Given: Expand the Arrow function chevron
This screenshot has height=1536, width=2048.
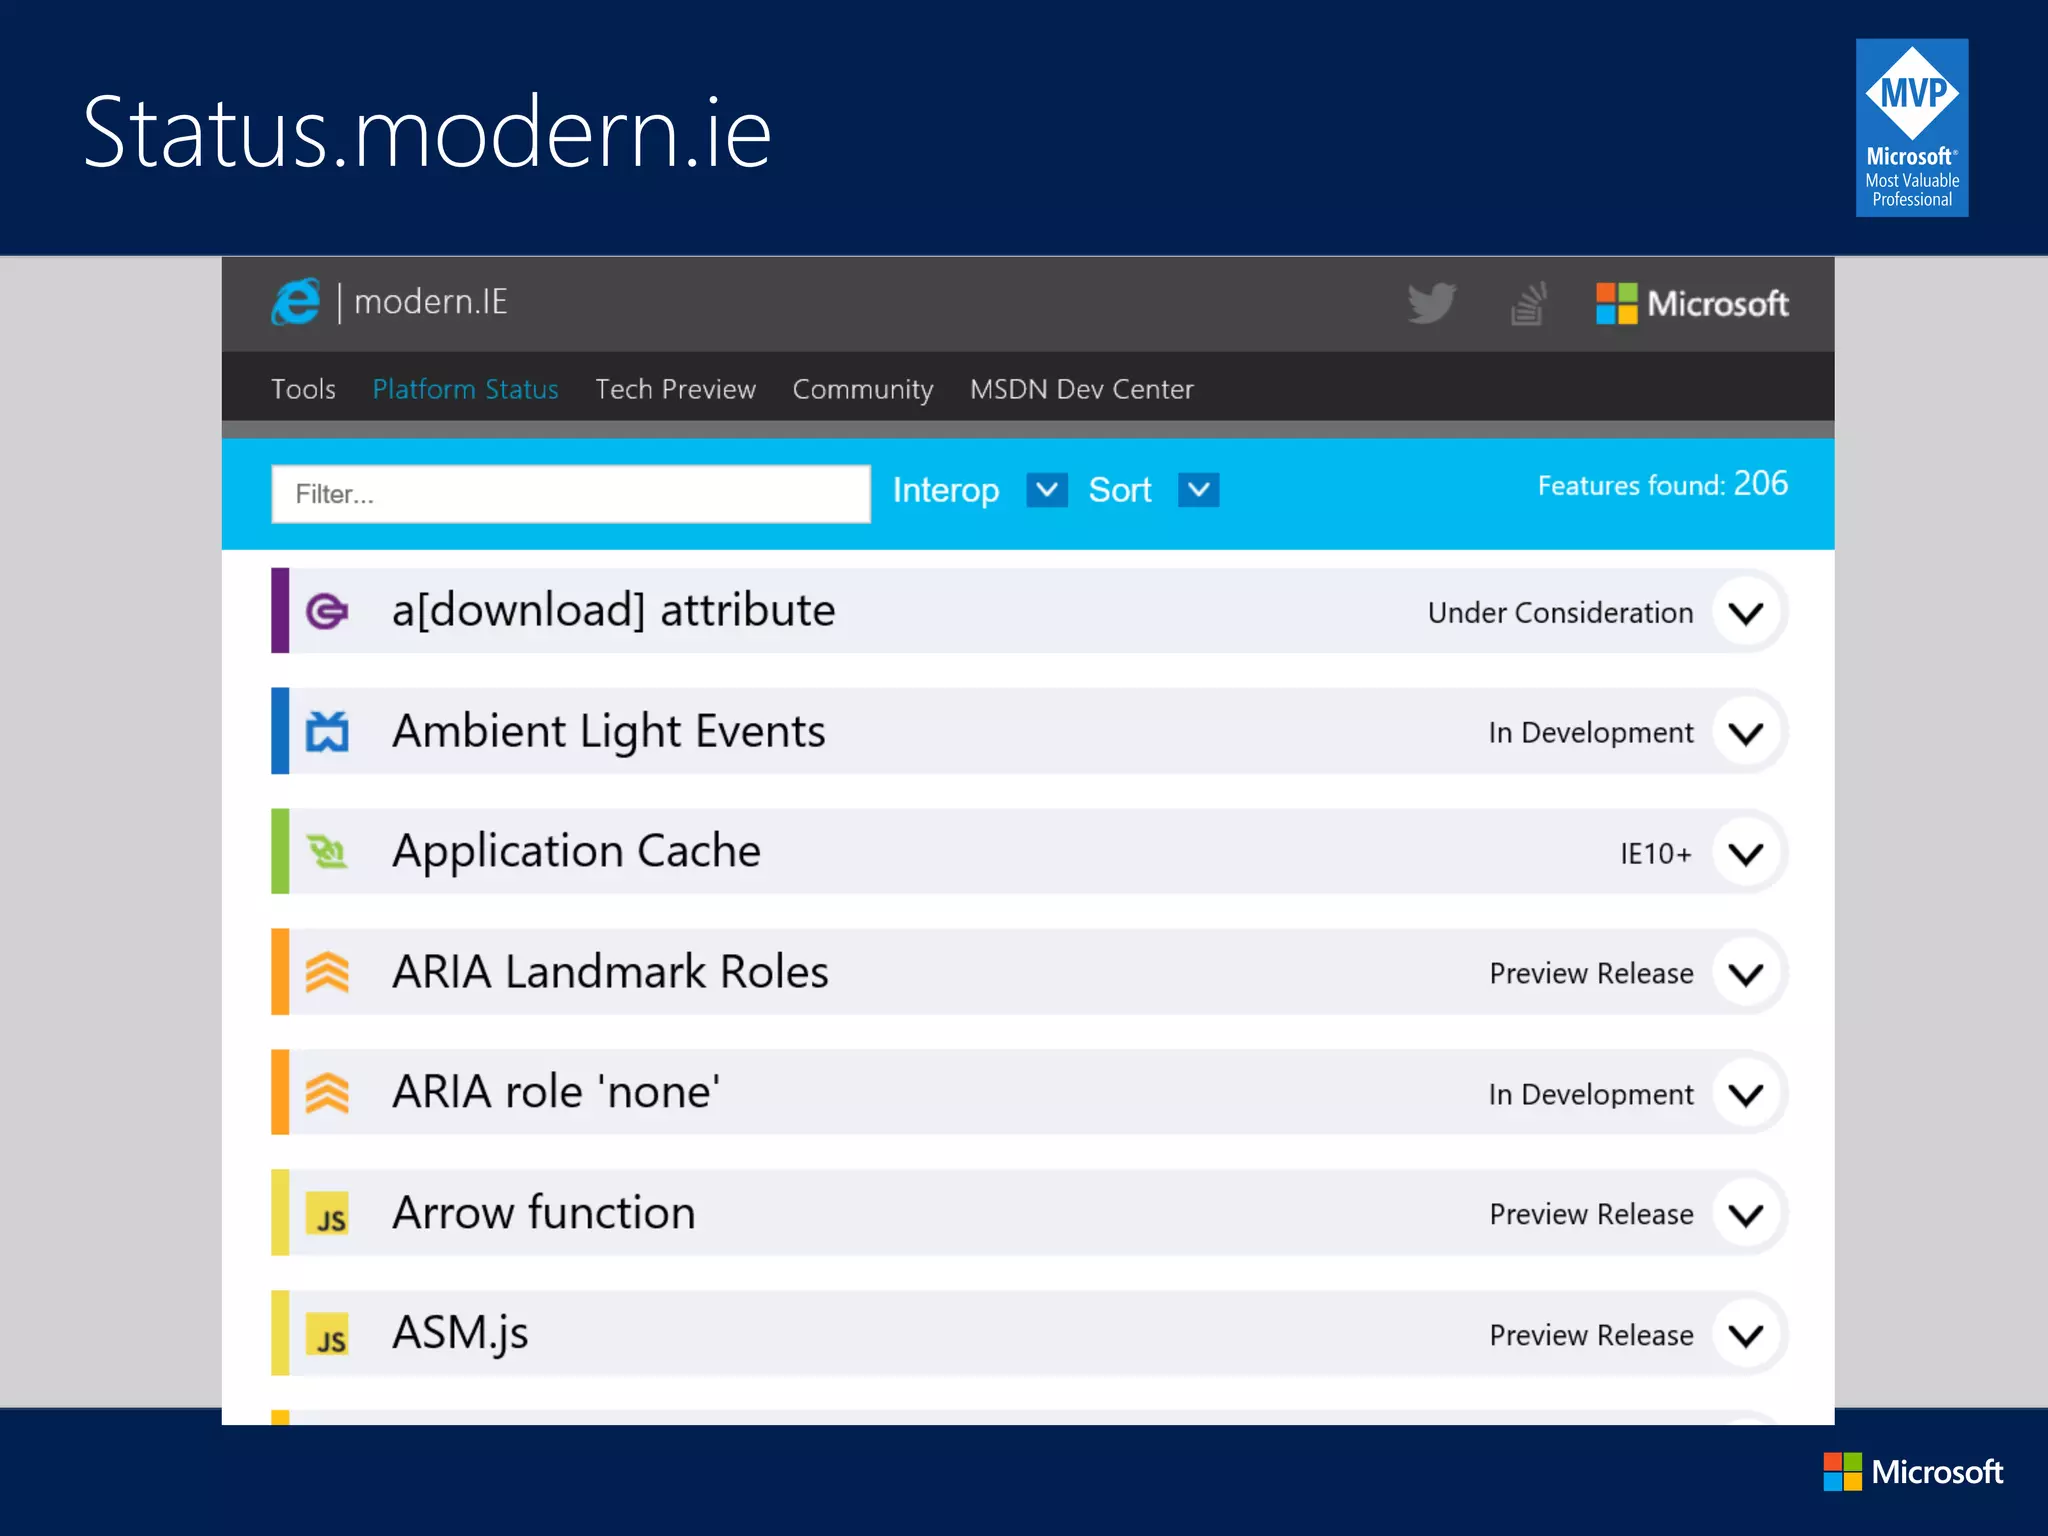Looking at the screenshot, I should pos(1746,1215).
